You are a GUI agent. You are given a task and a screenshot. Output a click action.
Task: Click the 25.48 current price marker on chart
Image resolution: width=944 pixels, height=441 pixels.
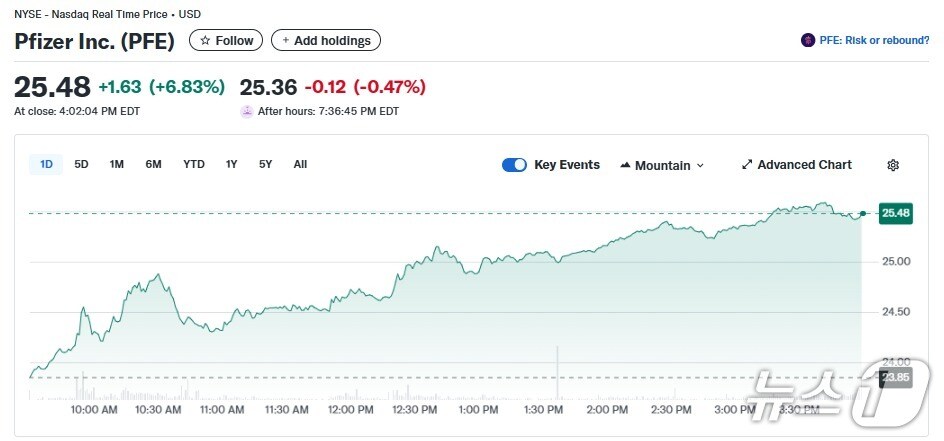click(895, 213)
